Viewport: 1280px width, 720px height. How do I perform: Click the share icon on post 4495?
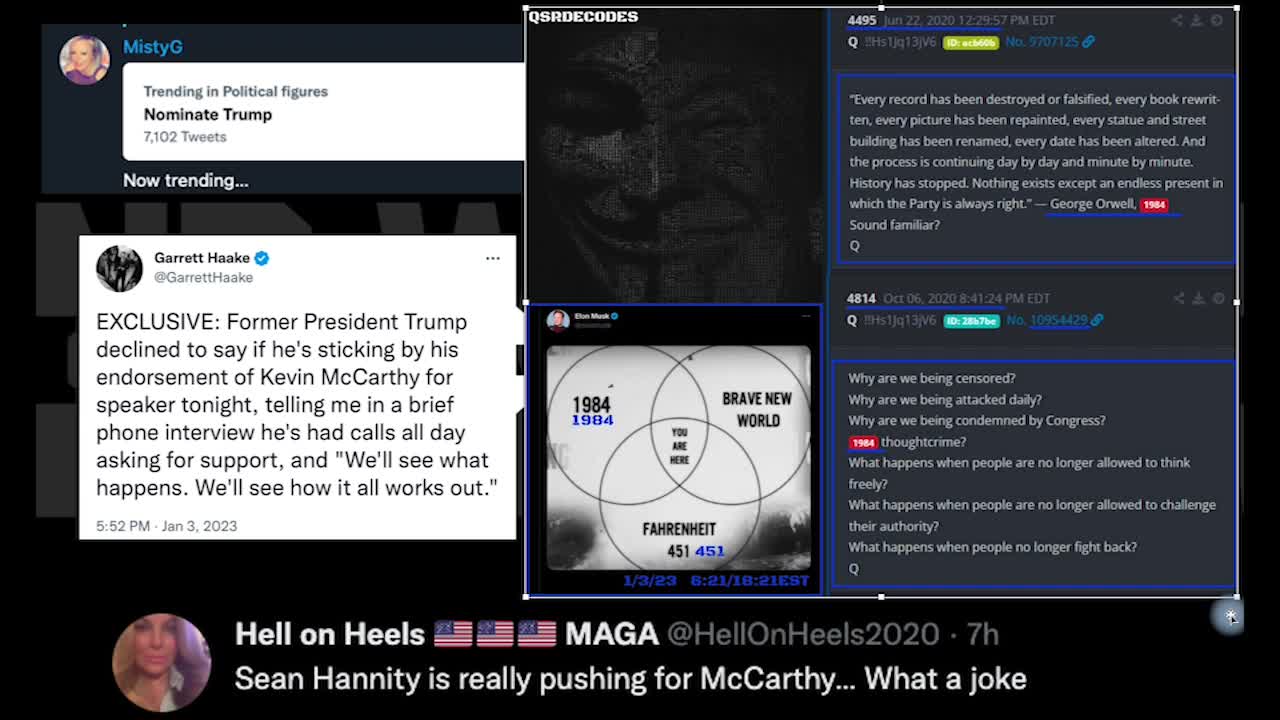[1177, 20]
